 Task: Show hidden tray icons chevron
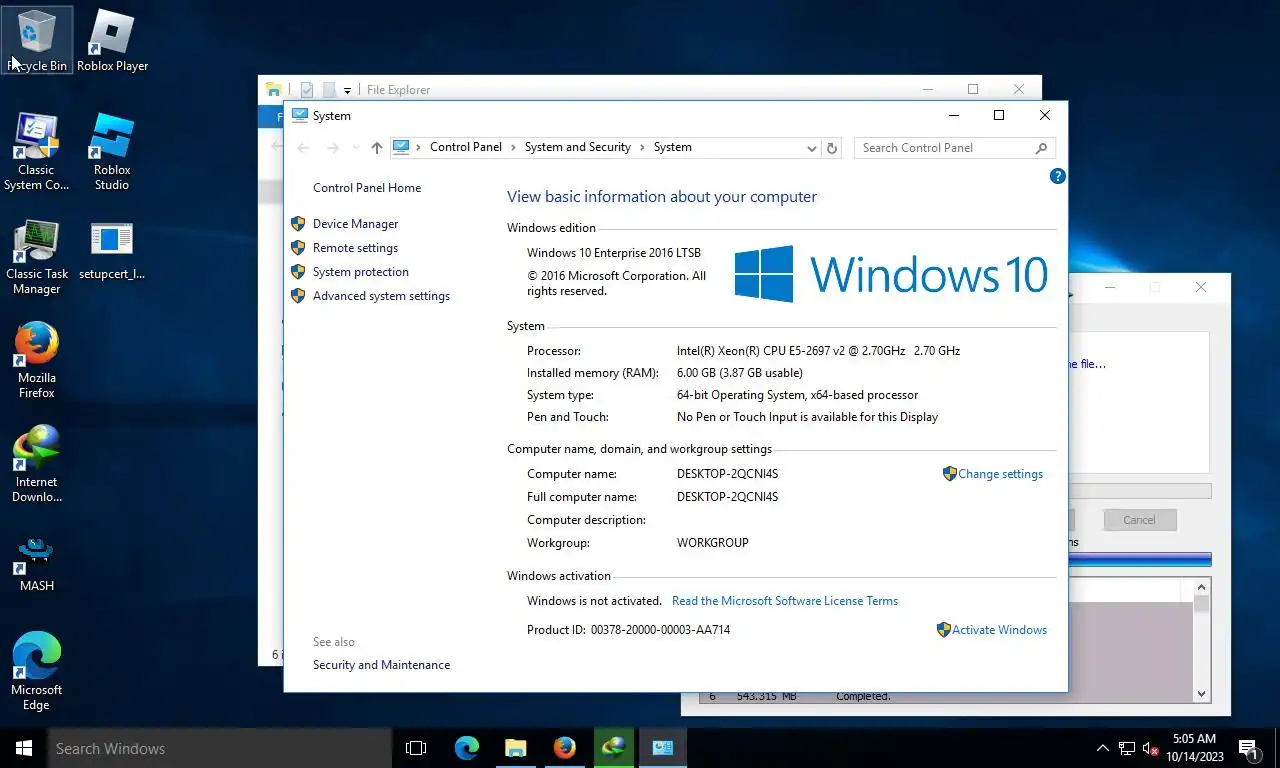[1102, 748]
